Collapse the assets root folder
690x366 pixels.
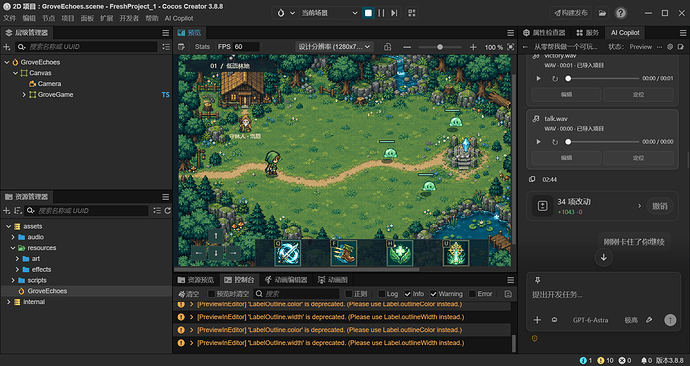point(8,226)
